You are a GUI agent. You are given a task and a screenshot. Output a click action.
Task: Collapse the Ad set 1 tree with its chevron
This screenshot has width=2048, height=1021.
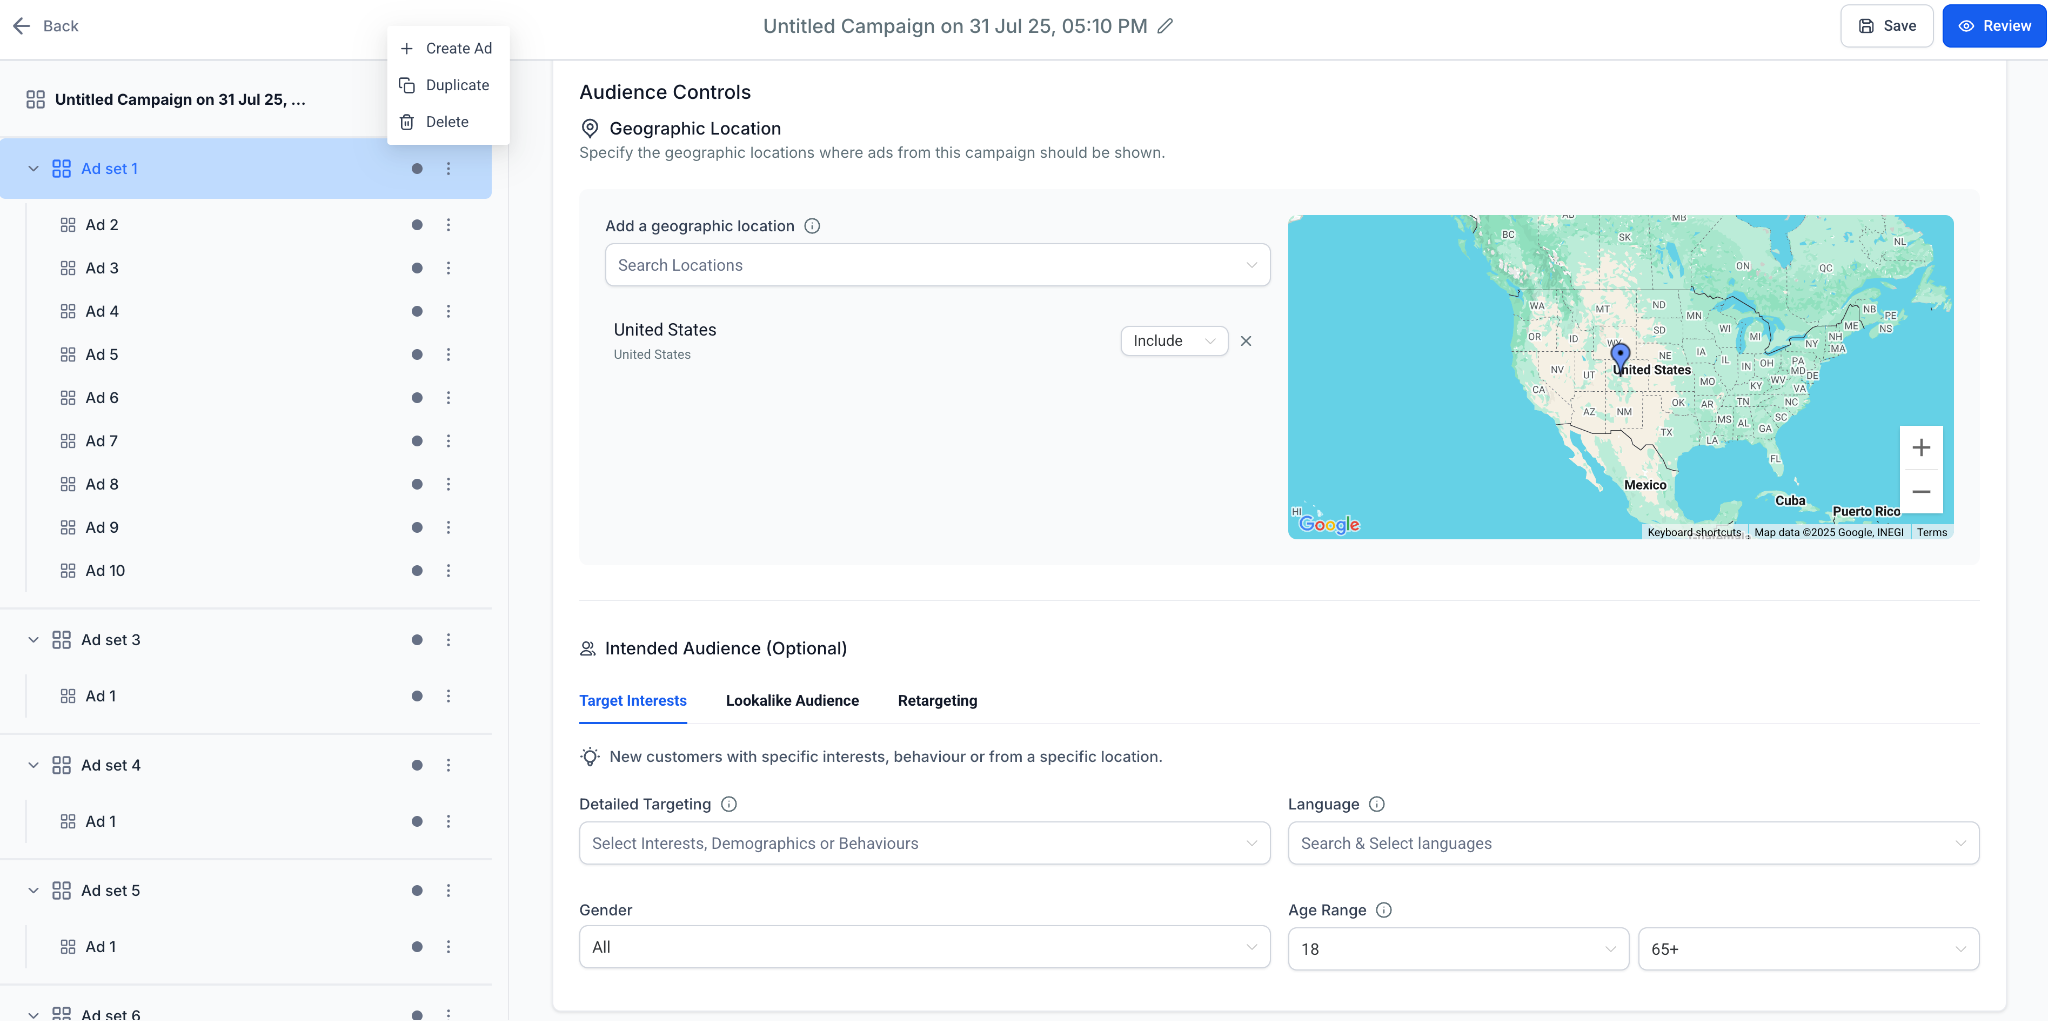(x=33, y=168)
